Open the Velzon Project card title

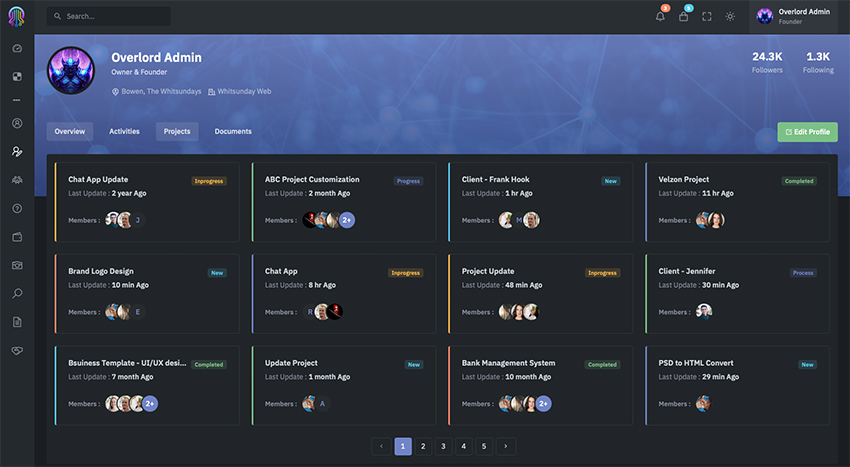[x=684, y=179]
